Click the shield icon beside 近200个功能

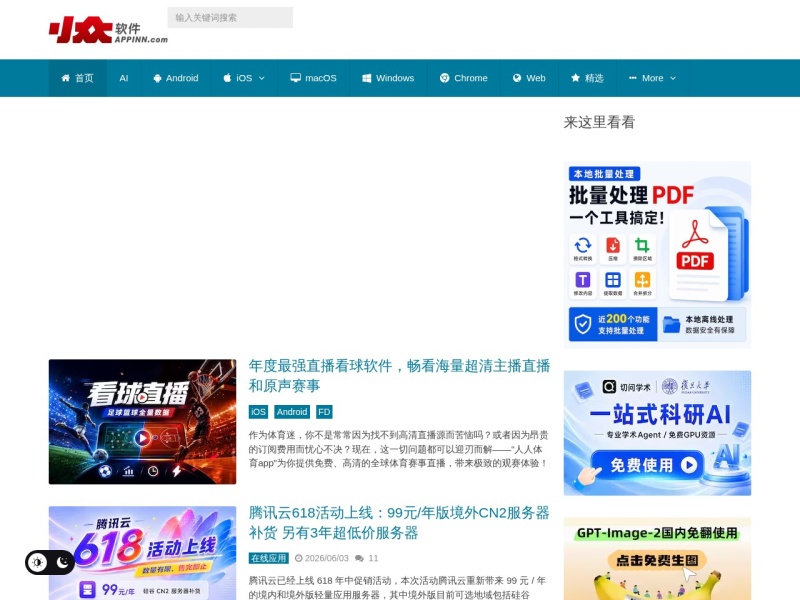583,324
